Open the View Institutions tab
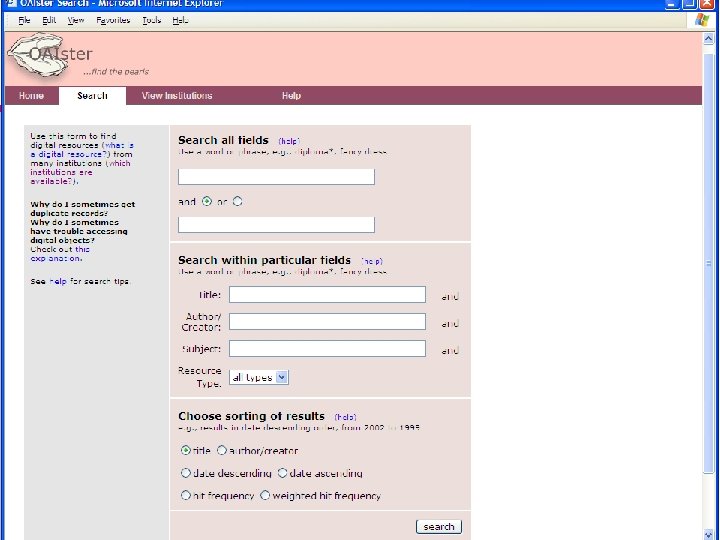This screenshot has width=720, height=540. point(177,96)
